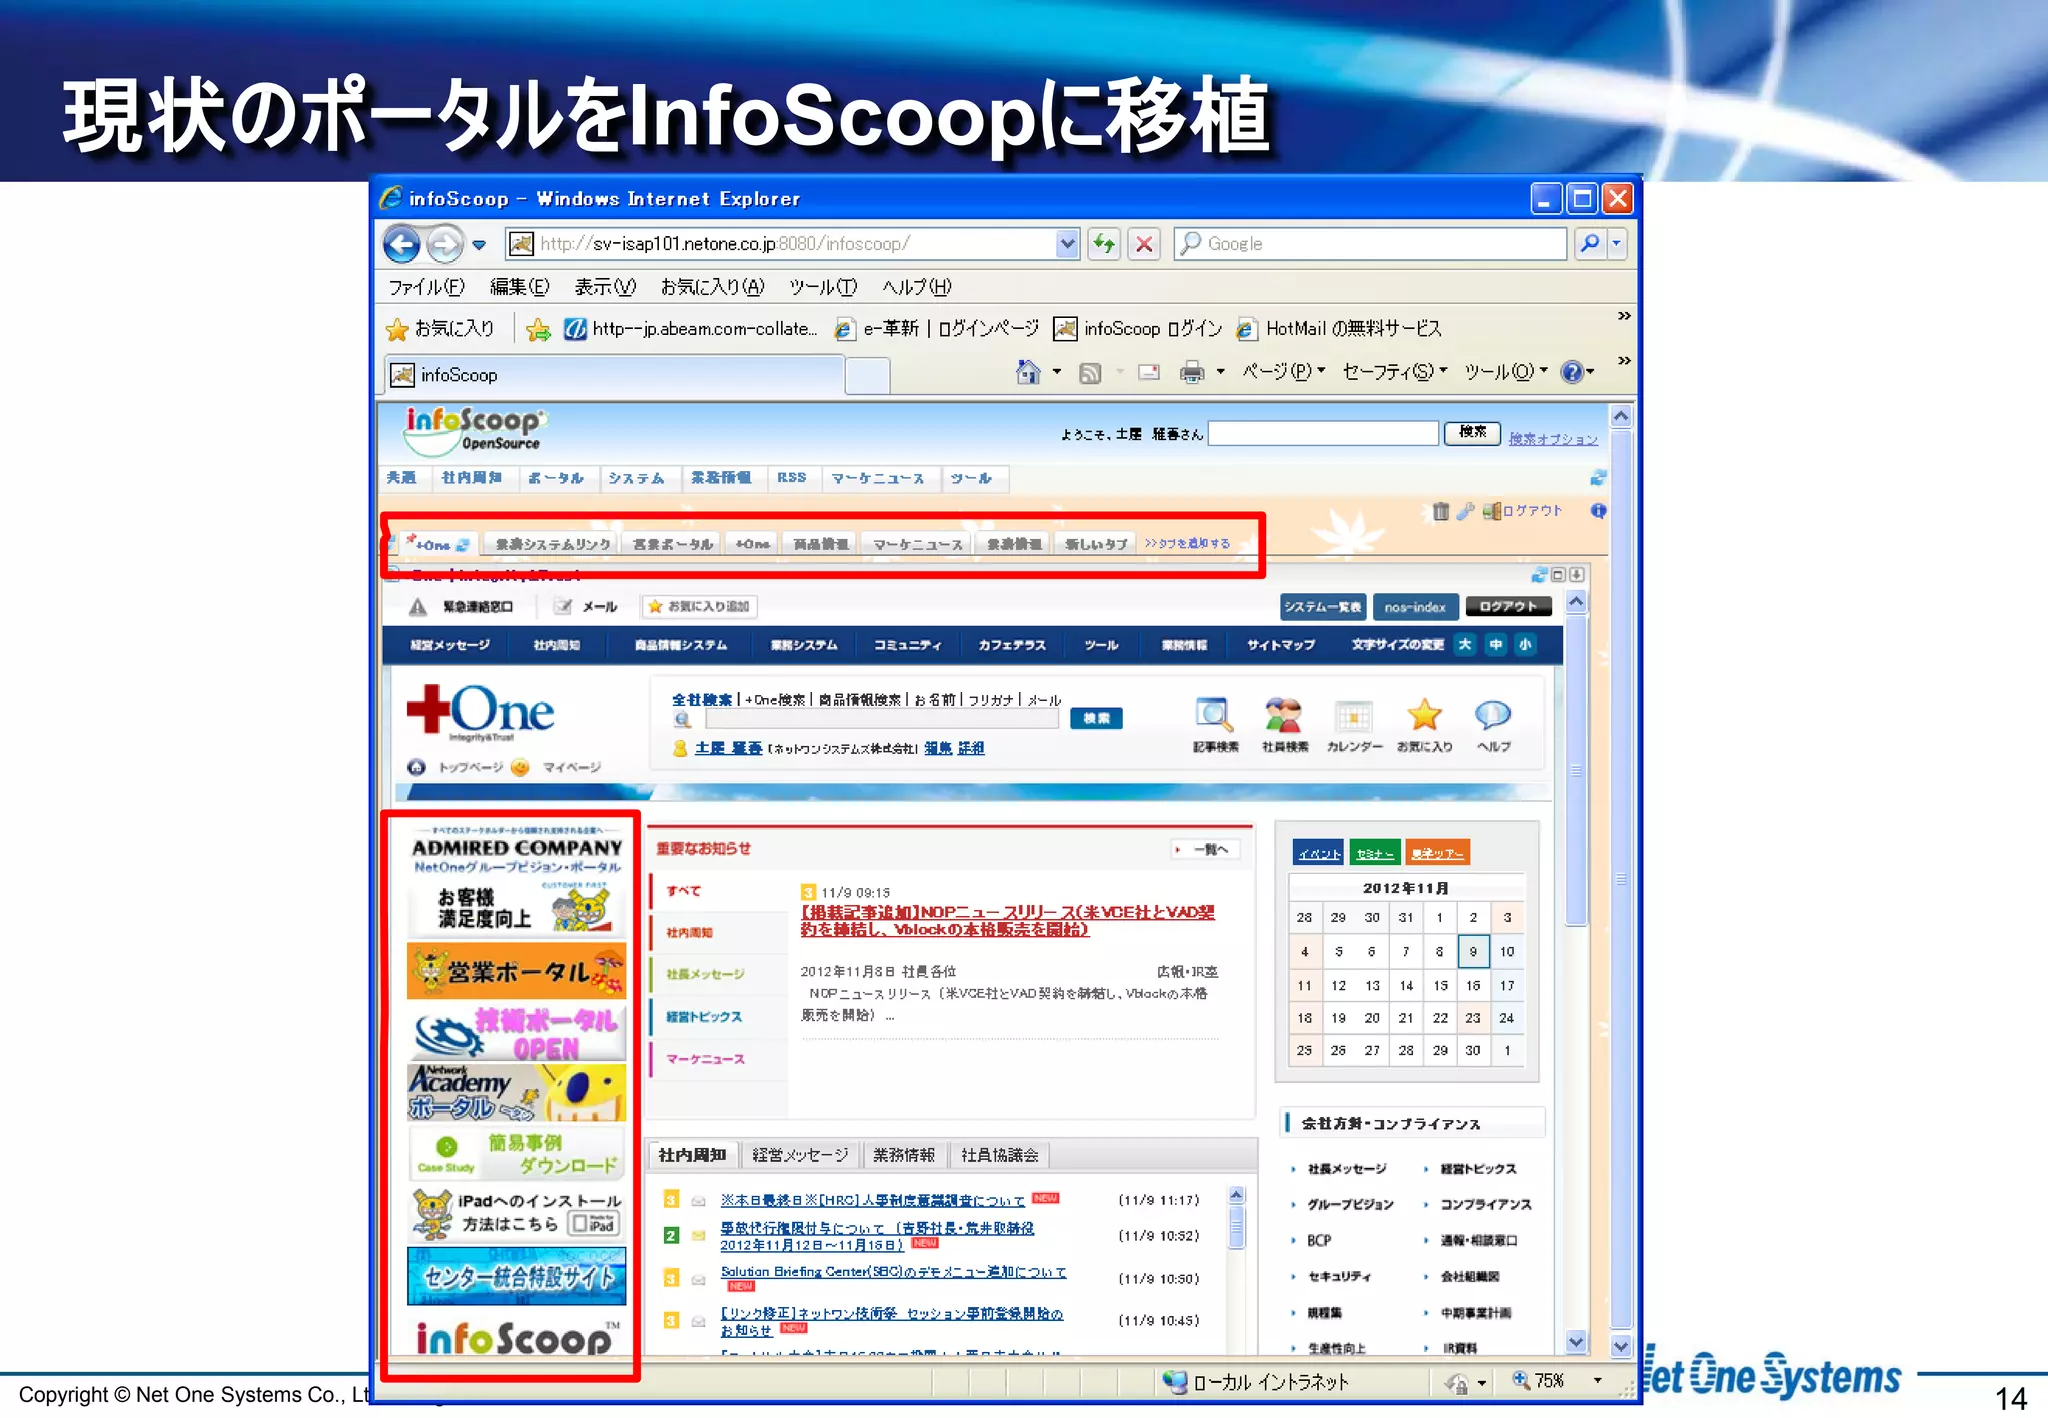The image size is (2048, 1418).
Task: Open the ツール(O) command bar dropdown
Action: point(1505,372)
